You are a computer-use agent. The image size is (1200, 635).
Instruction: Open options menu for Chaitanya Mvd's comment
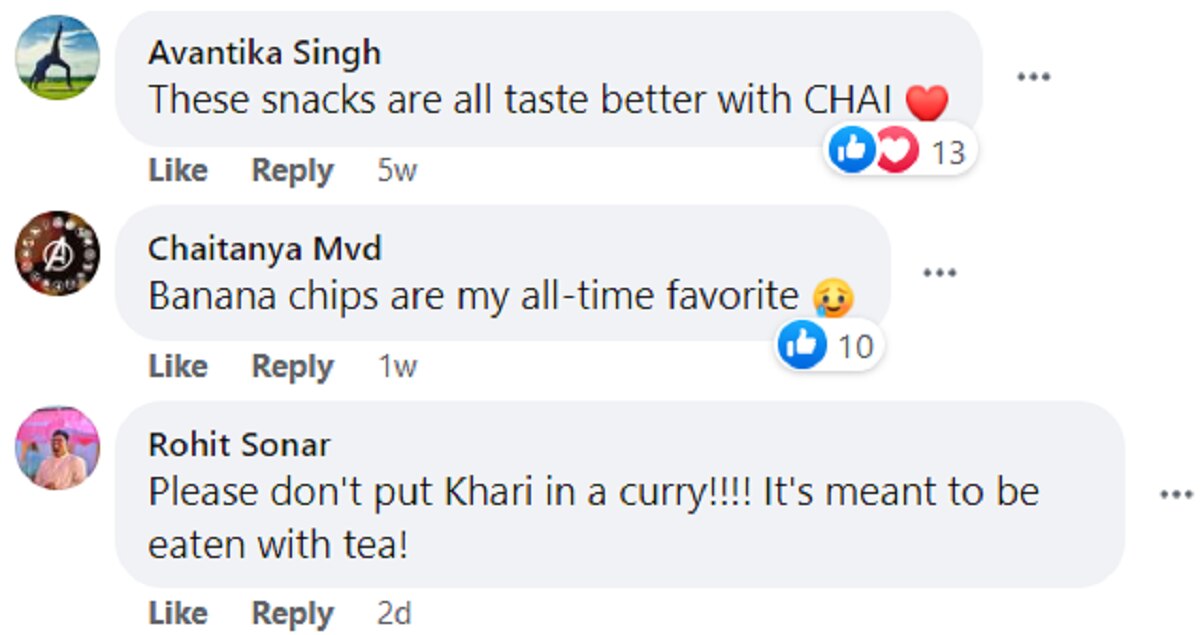coord(939,272)
